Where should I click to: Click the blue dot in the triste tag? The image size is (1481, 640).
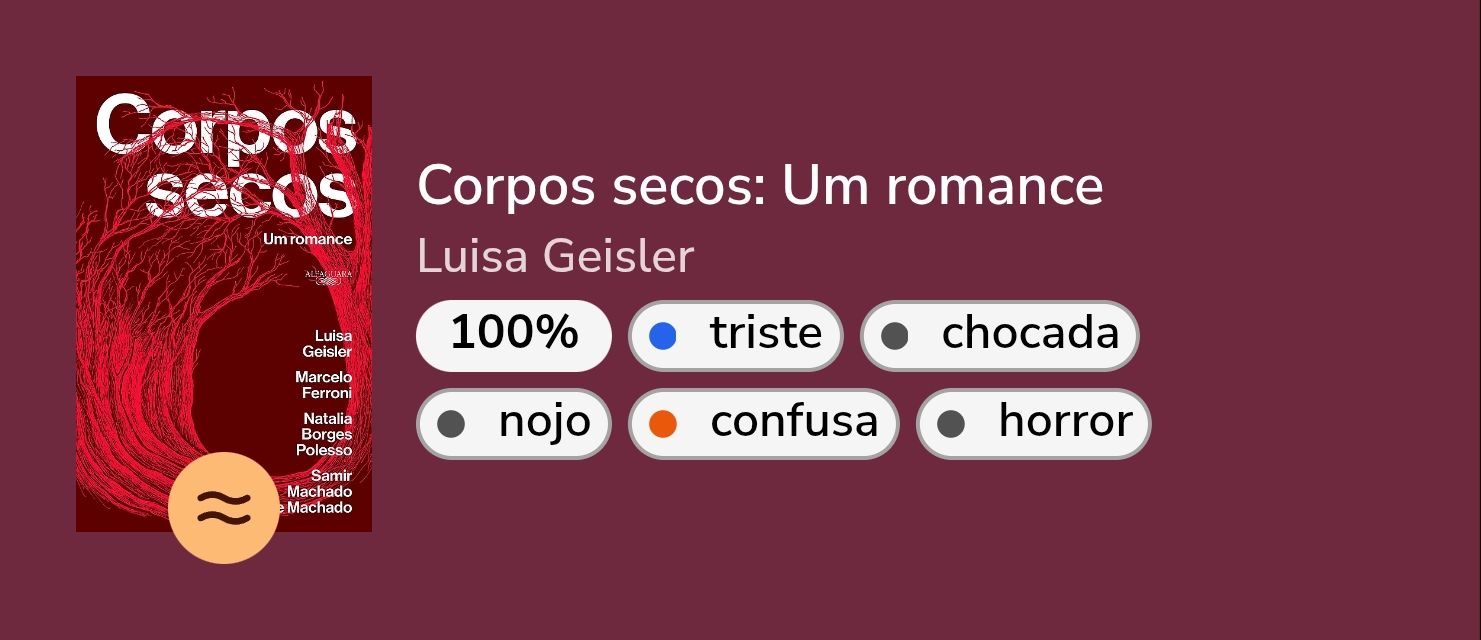pos(663,336)
